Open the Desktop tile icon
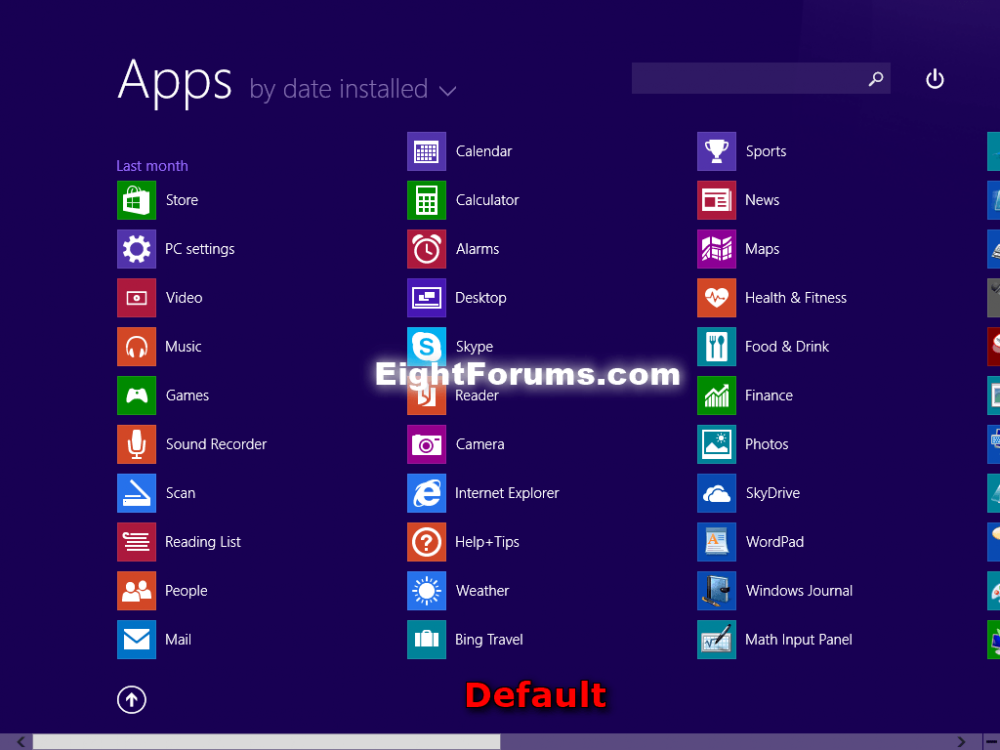 tap(427, 297)
